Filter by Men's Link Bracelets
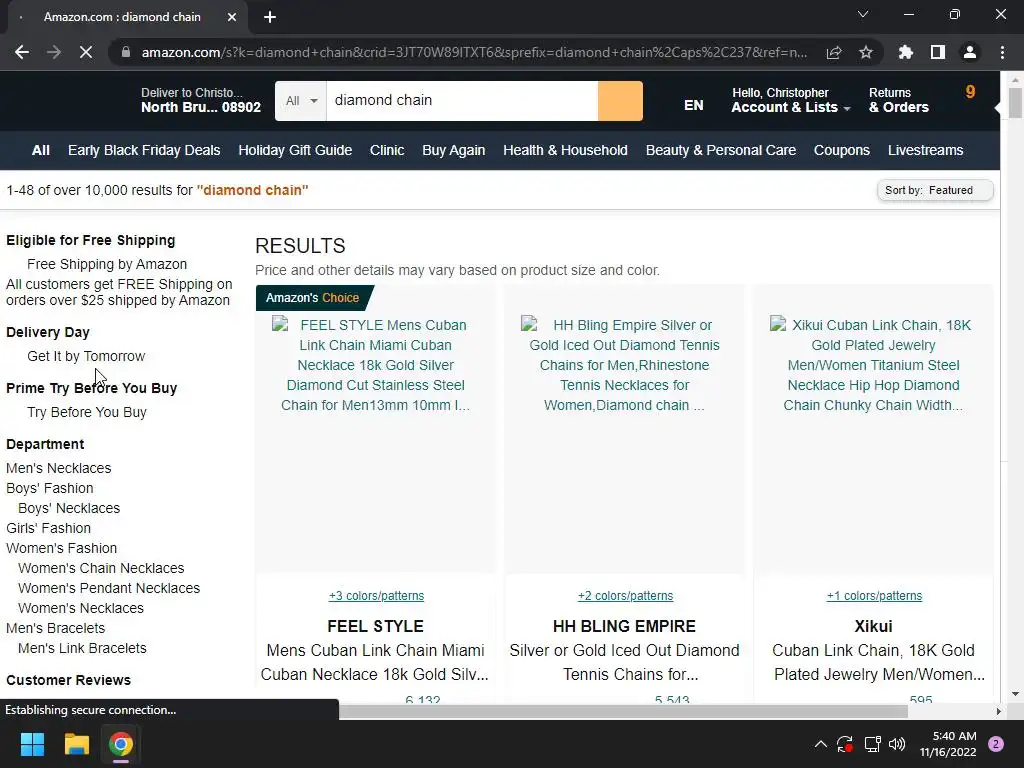The width and height of the screenshot is (1024, 768). coord(82,648)
